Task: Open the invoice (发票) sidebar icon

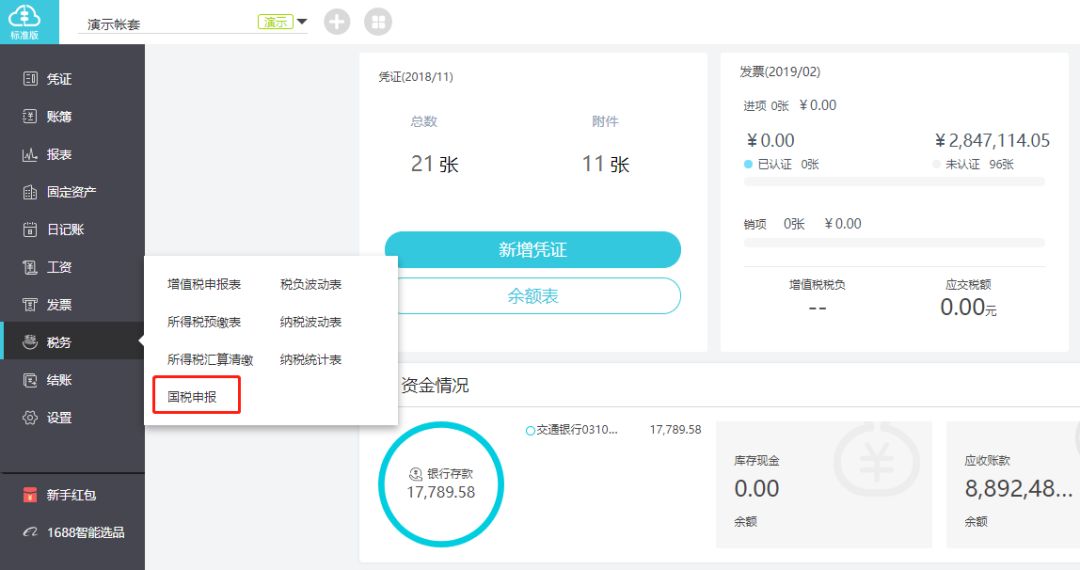Action: click(x=30, y=305)
